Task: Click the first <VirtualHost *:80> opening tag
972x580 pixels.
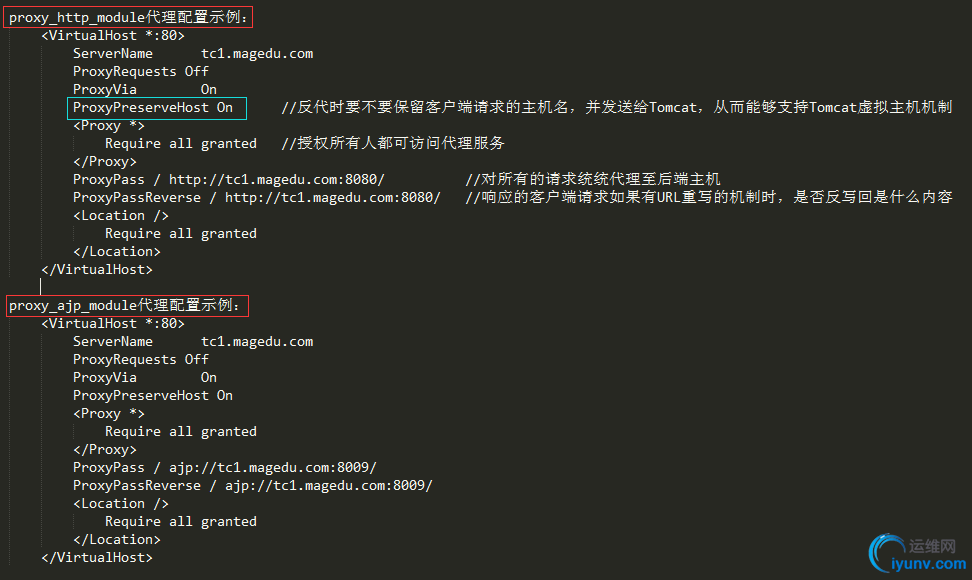Action: tap(112, 36)
